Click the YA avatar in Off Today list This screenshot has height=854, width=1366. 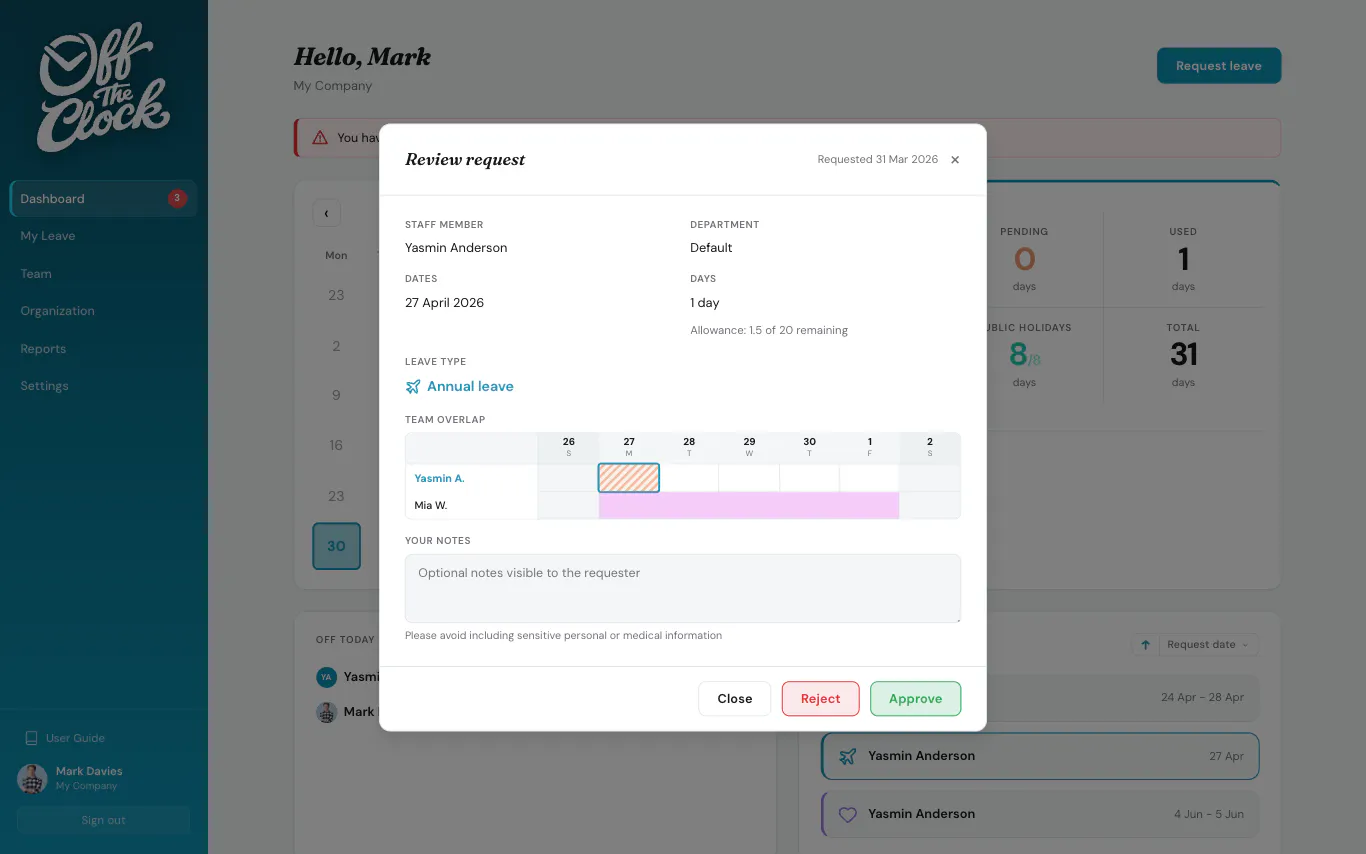(326, 677)
